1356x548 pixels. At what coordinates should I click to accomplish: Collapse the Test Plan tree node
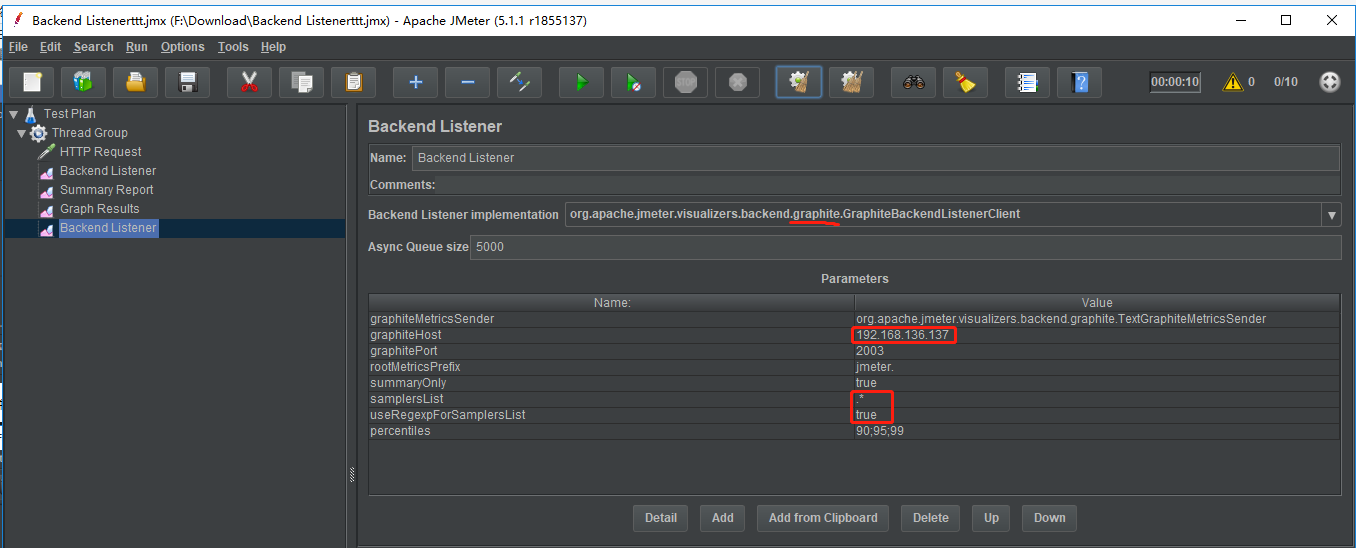pos(13,114)
